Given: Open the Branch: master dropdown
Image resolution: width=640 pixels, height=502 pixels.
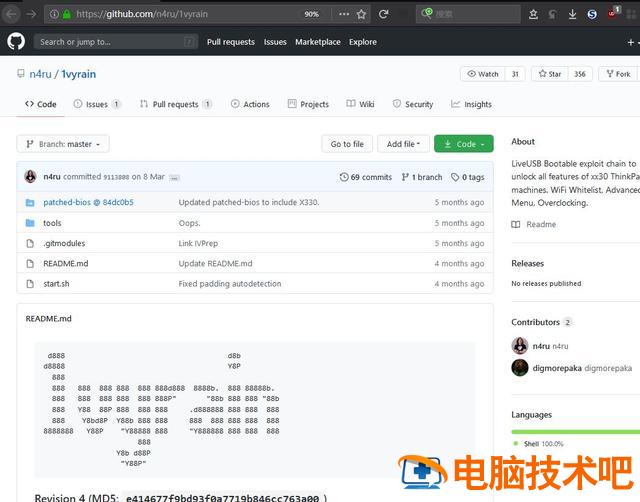Looking at the screenshot, I should click(63, 144).
